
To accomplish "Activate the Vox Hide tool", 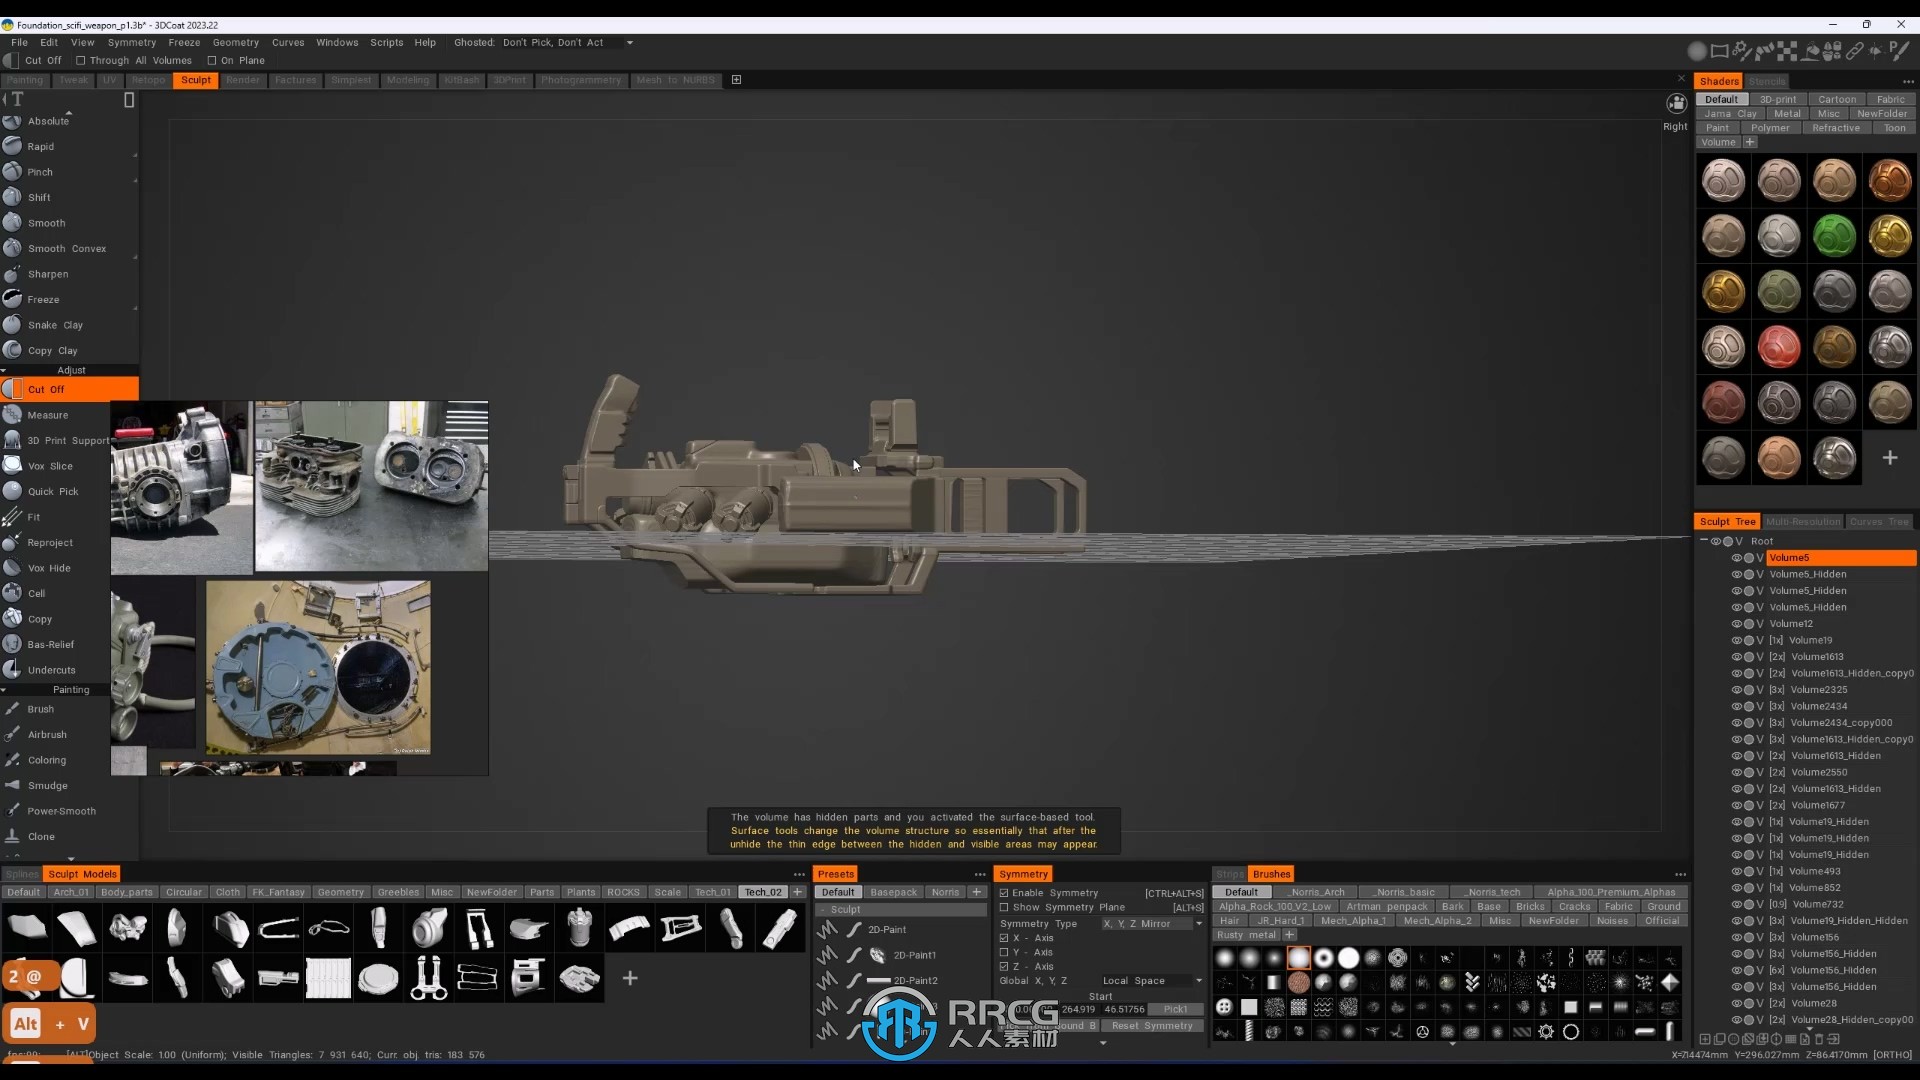I will tap(49, 568).
